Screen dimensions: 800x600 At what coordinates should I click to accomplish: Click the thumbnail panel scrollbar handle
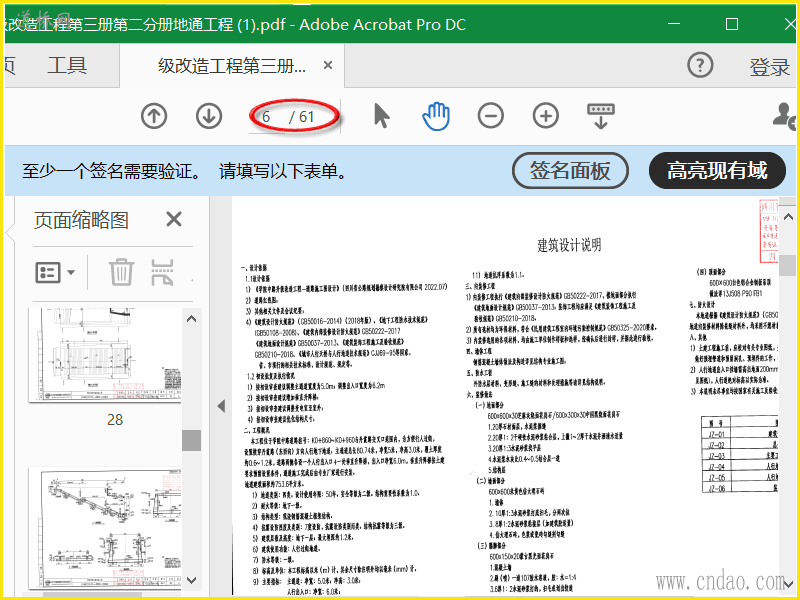coord(192,440)
